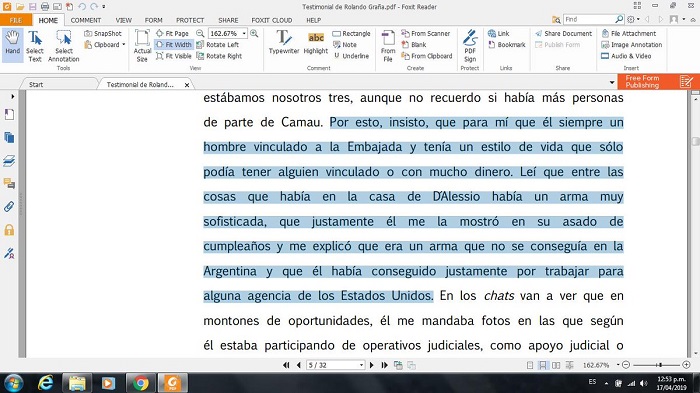Screen dimensions: 700x393
Task: Open the document tab list dropdown
Action: [612, 83]
